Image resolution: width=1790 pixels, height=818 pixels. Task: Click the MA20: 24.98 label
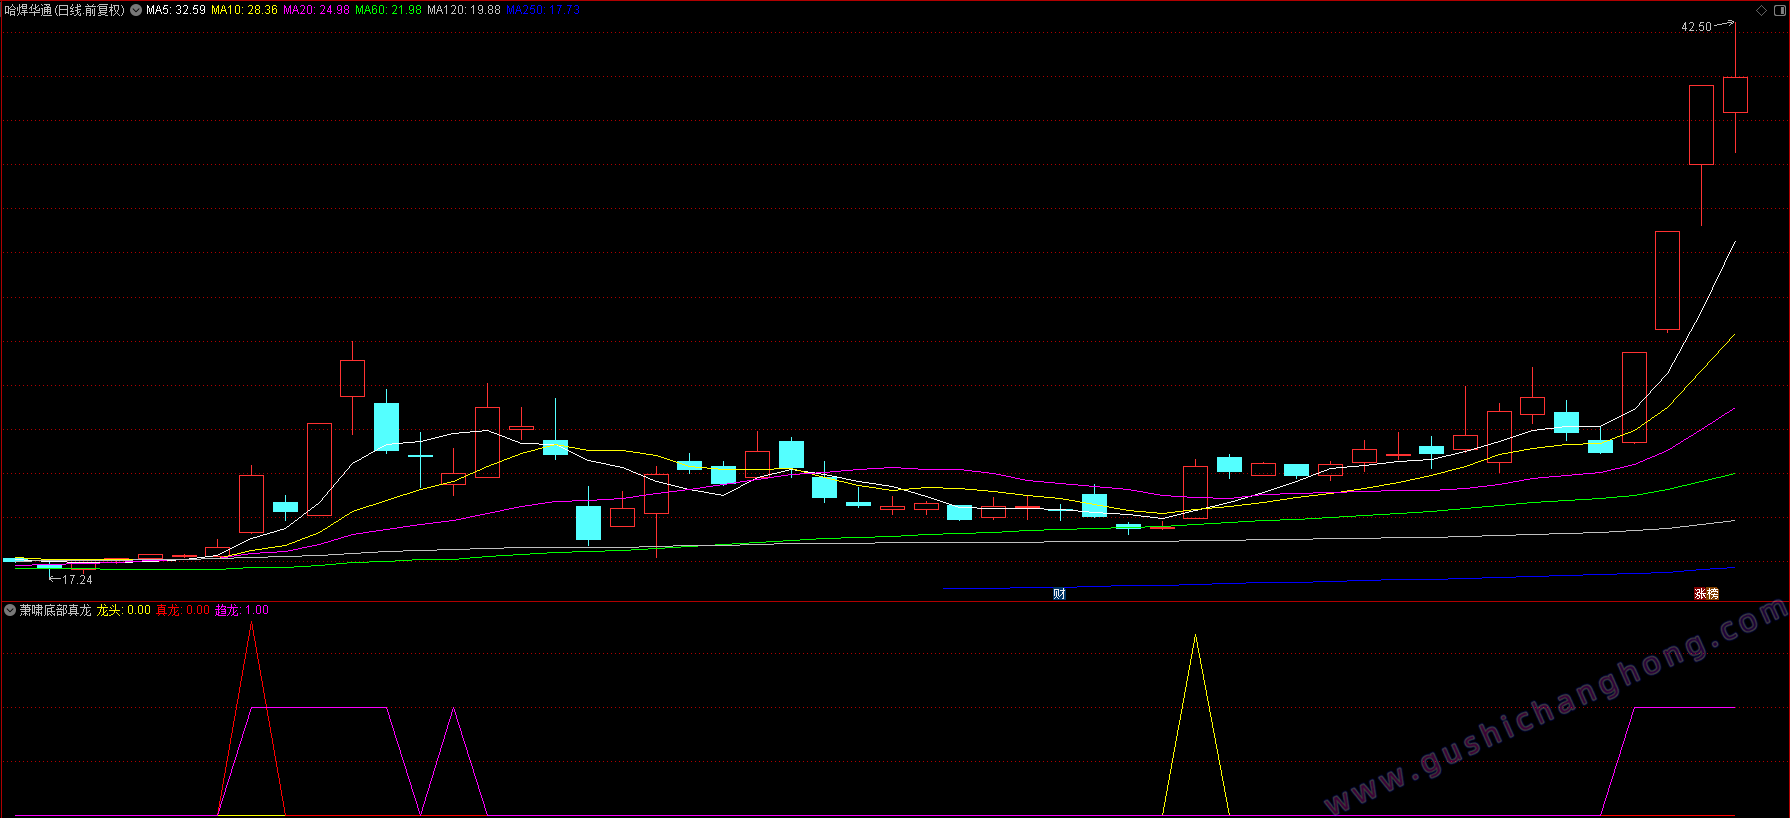point(317,10)
